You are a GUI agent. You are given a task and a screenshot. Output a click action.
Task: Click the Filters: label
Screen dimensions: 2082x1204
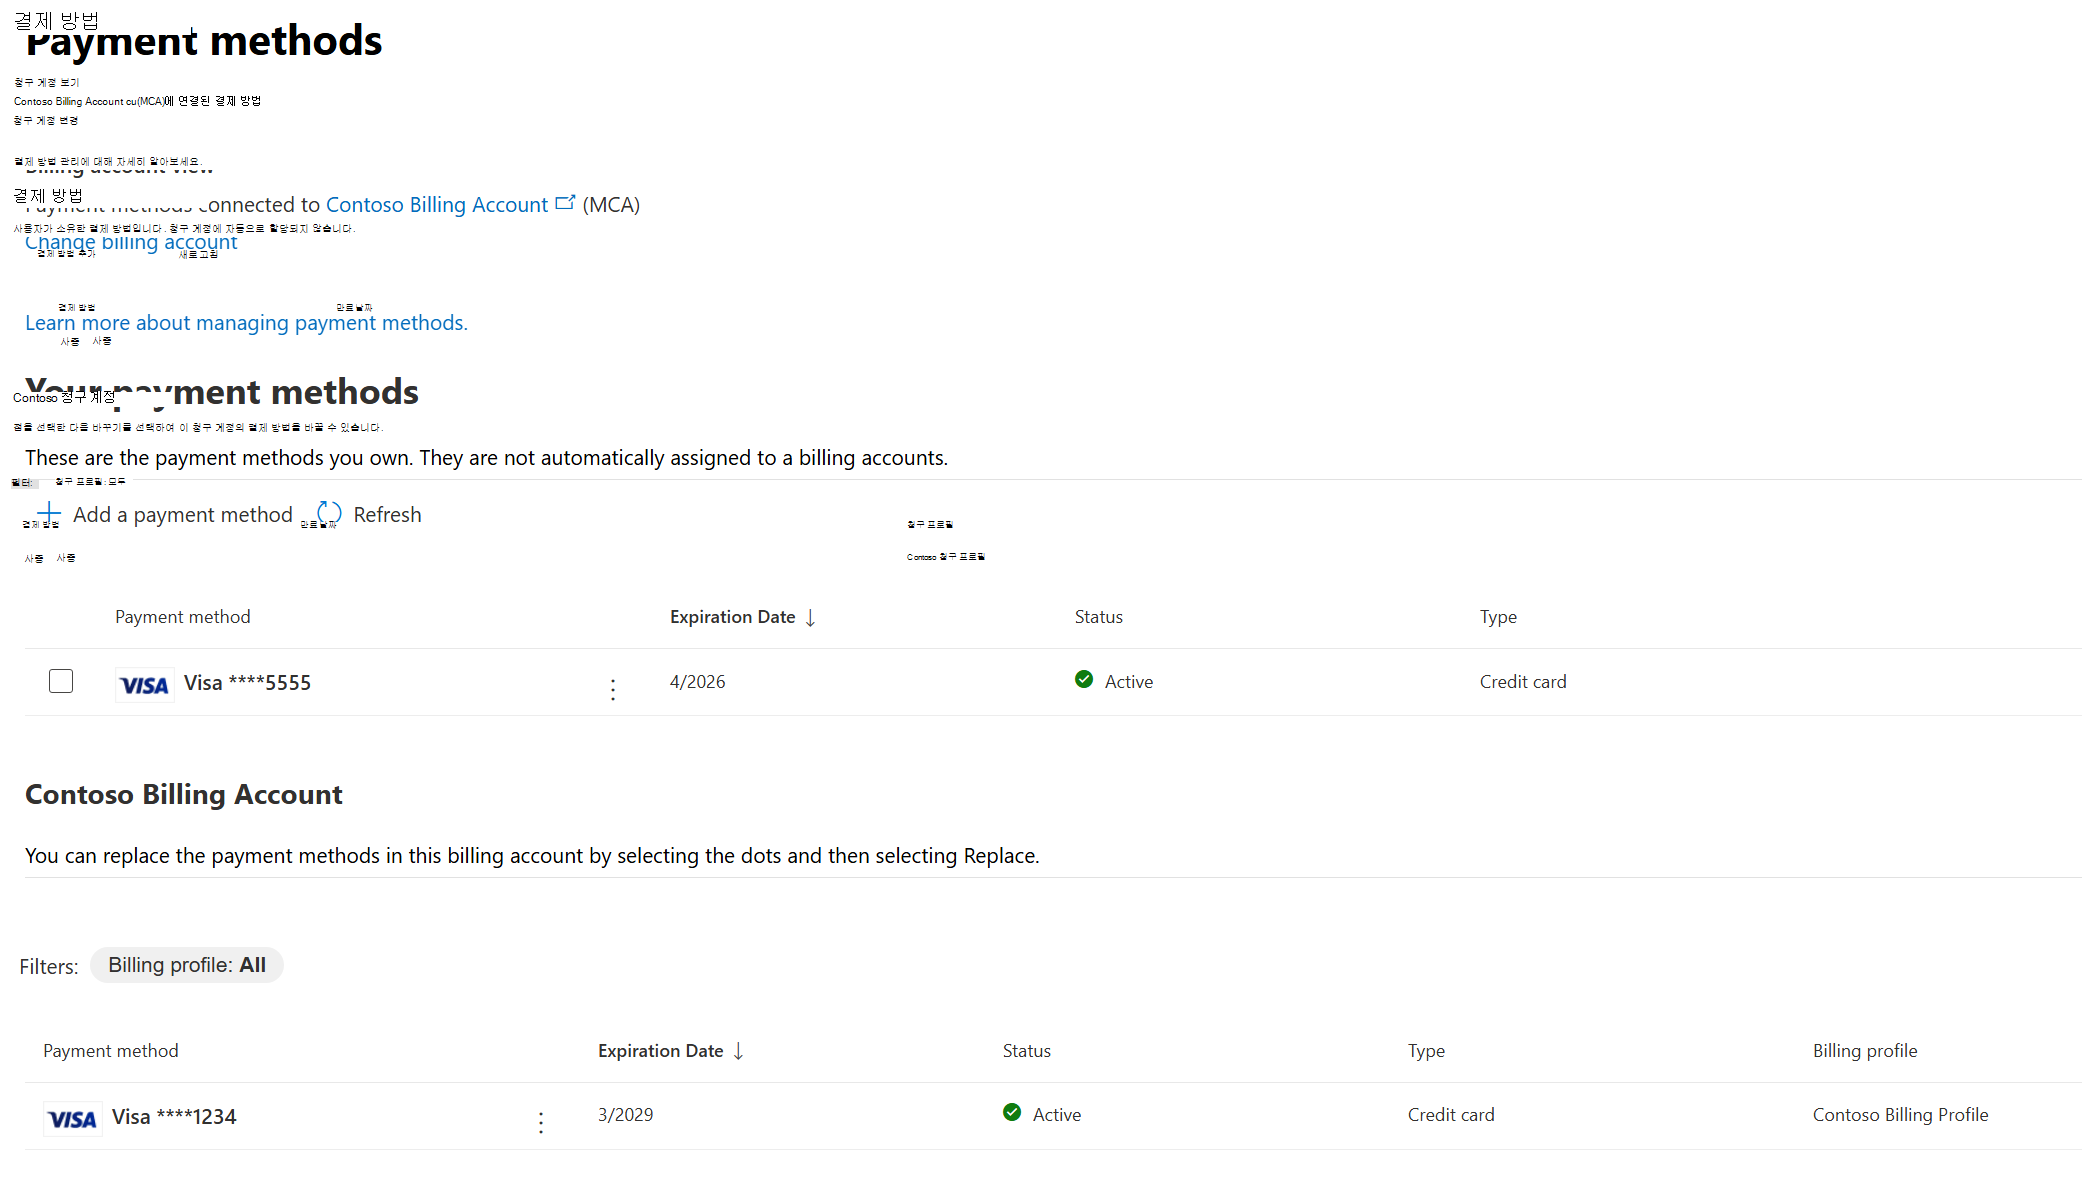(49, 967)
